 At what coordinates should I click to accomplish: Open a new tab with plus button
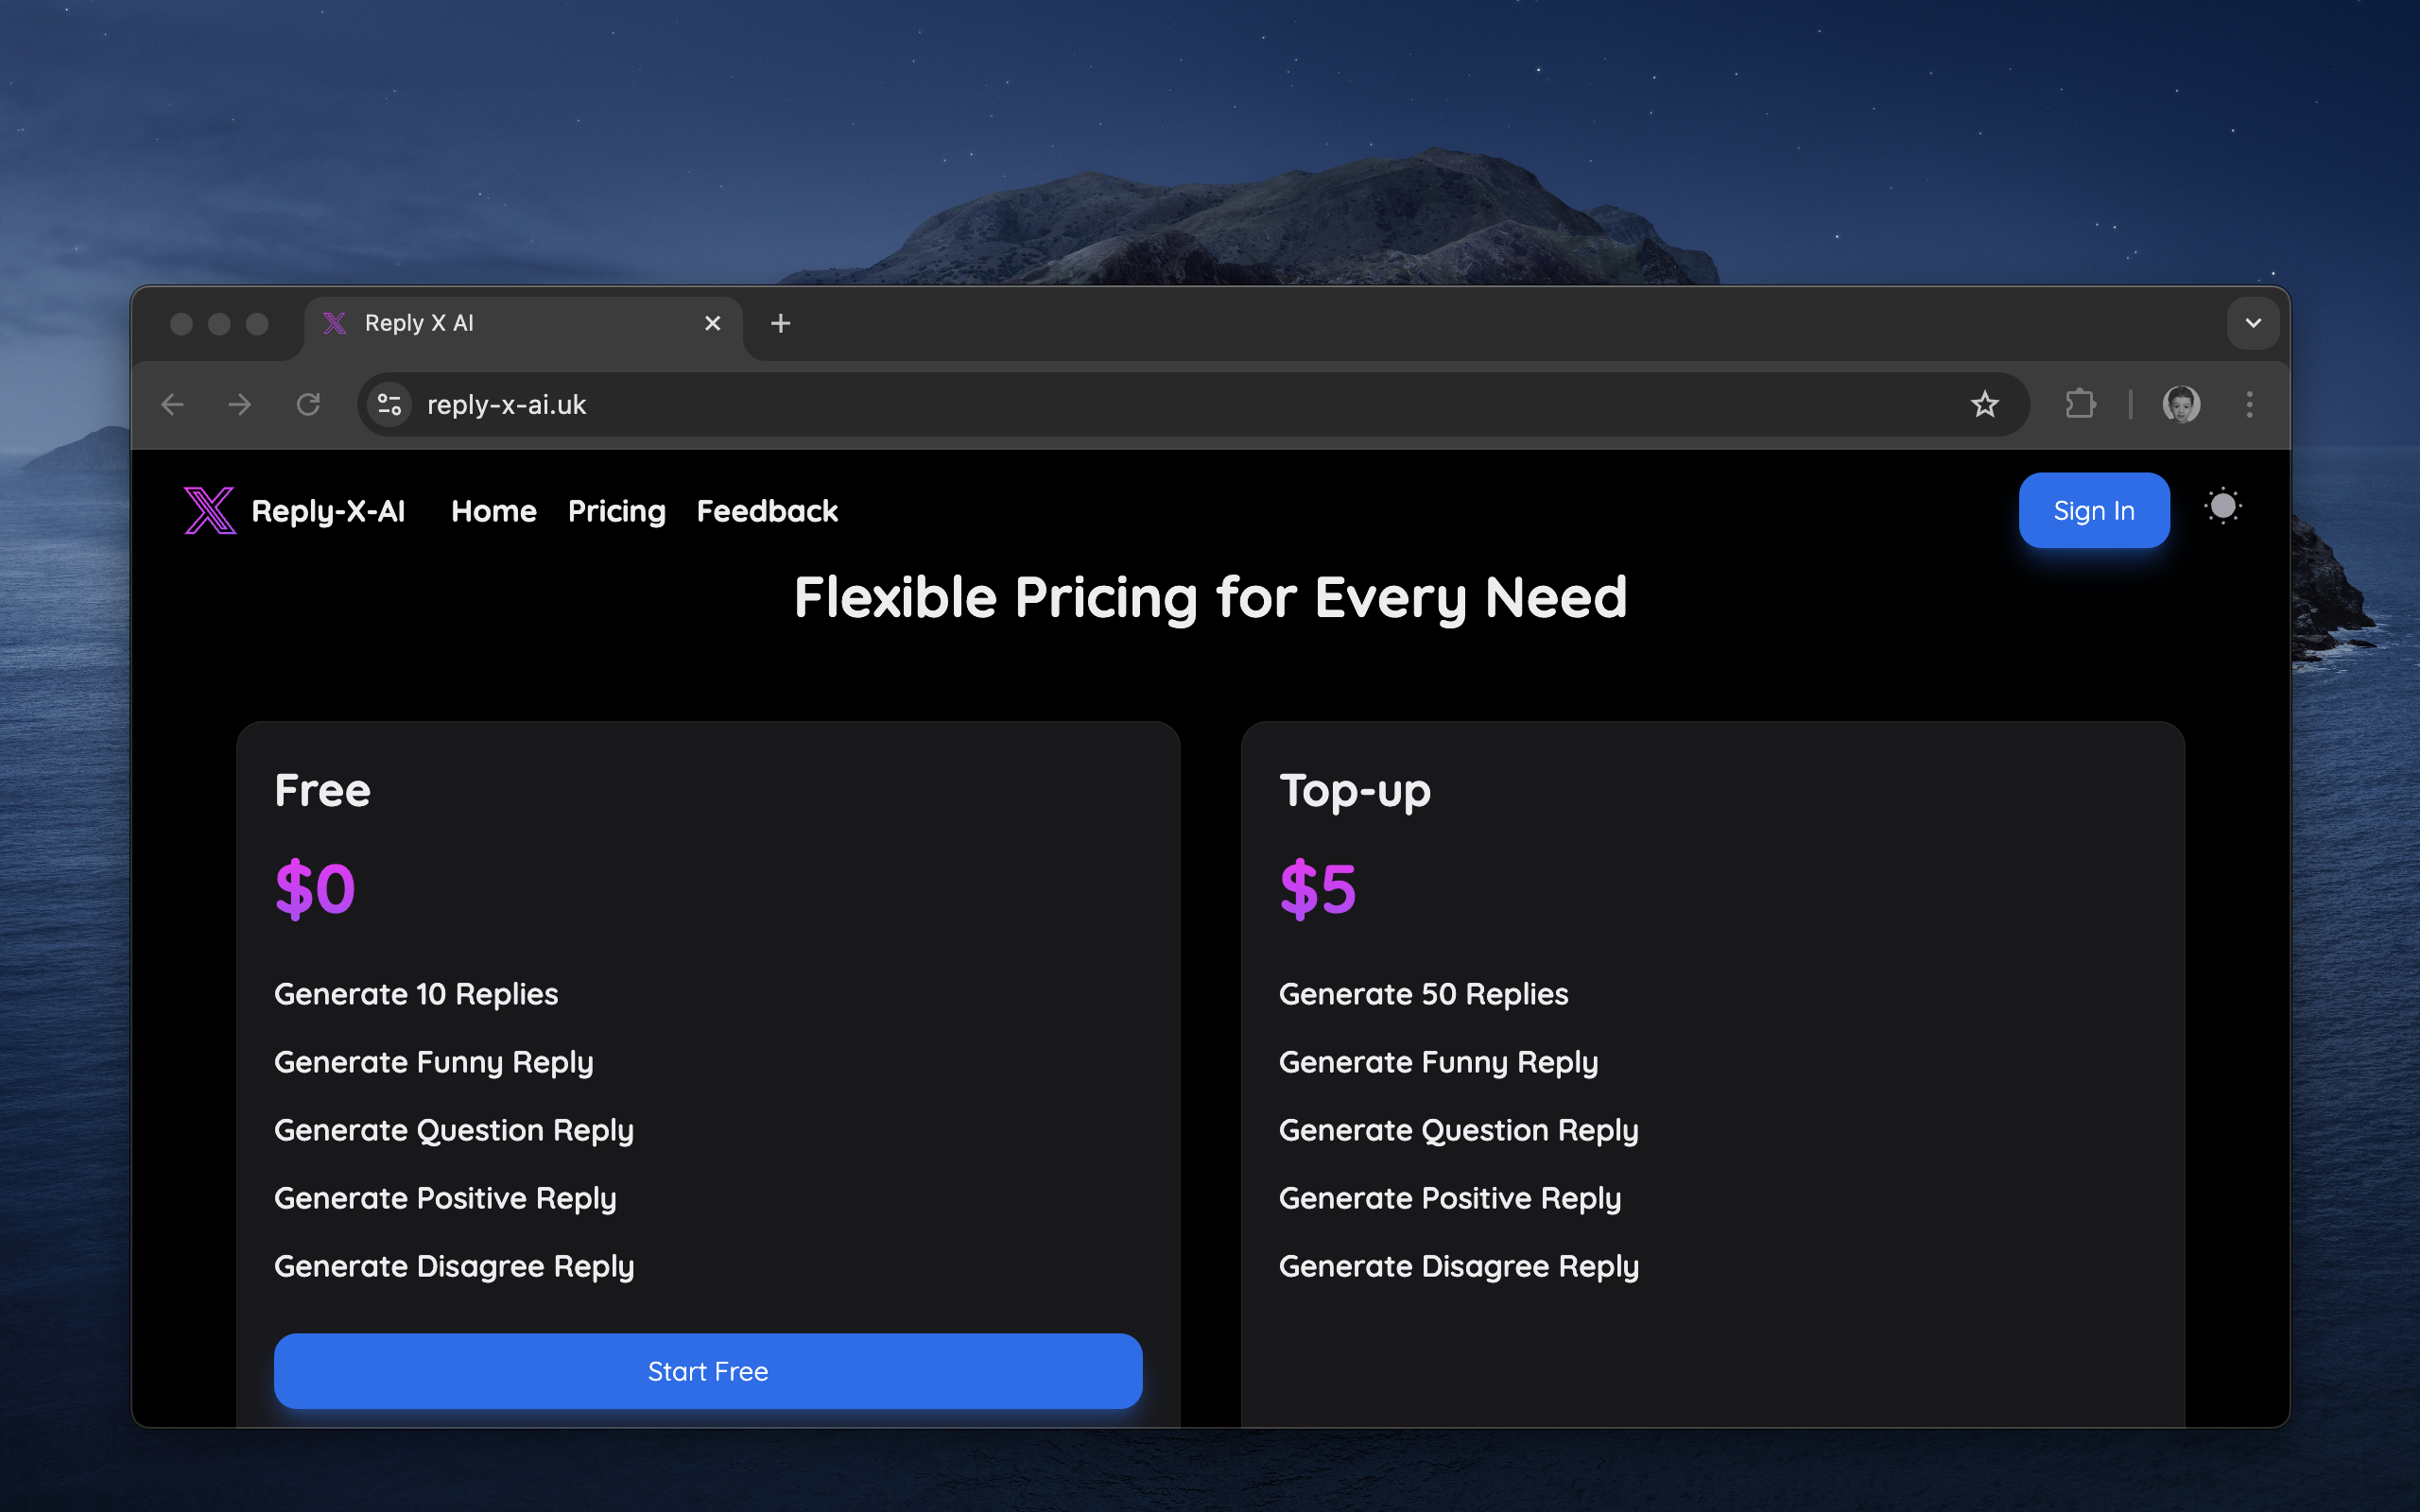coord(781,323)
